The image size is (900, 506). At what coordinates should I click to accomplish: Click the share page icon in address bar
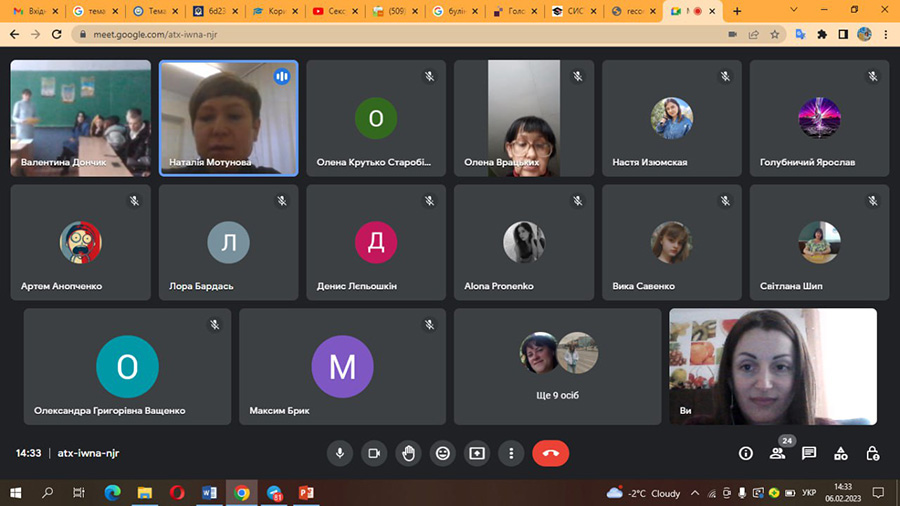(x=754, y=34)
